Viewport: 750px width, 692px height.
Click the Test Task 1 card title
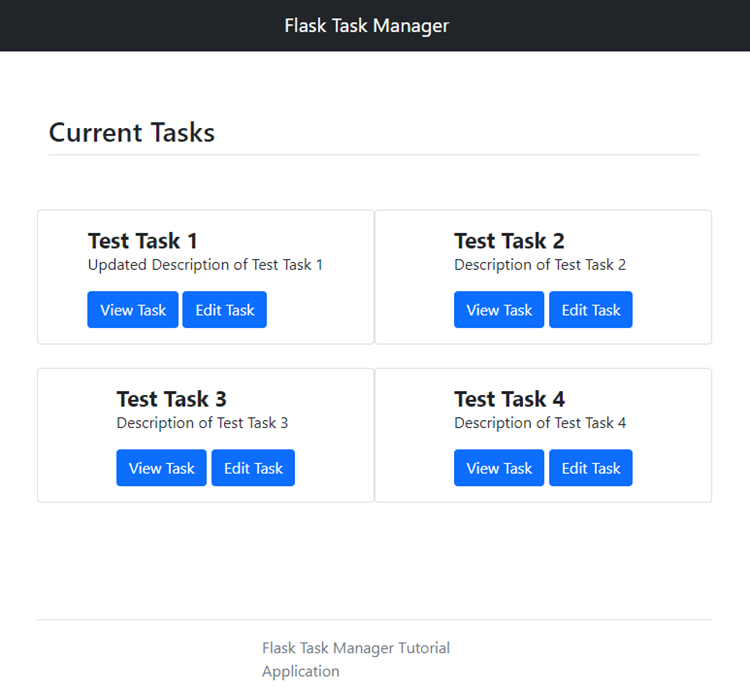pos(143,241)
